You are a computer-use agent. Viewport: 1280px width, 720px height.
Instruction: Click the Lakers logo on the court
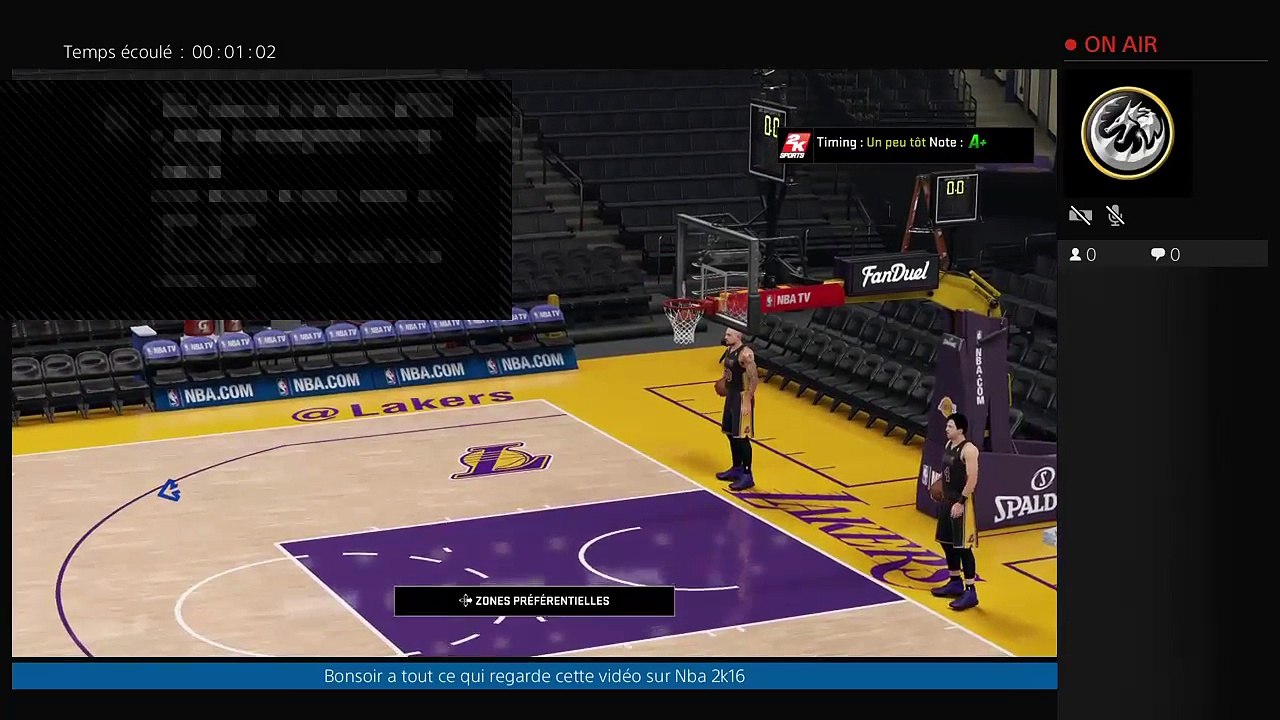coord(501,460)
